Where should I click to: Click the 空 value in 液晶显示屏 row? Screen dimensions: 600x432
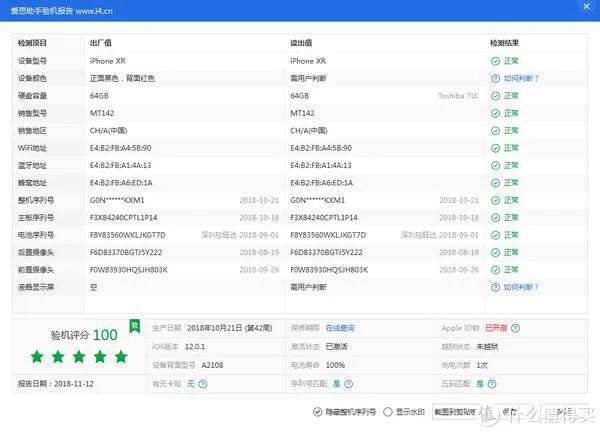coord(93,287)
